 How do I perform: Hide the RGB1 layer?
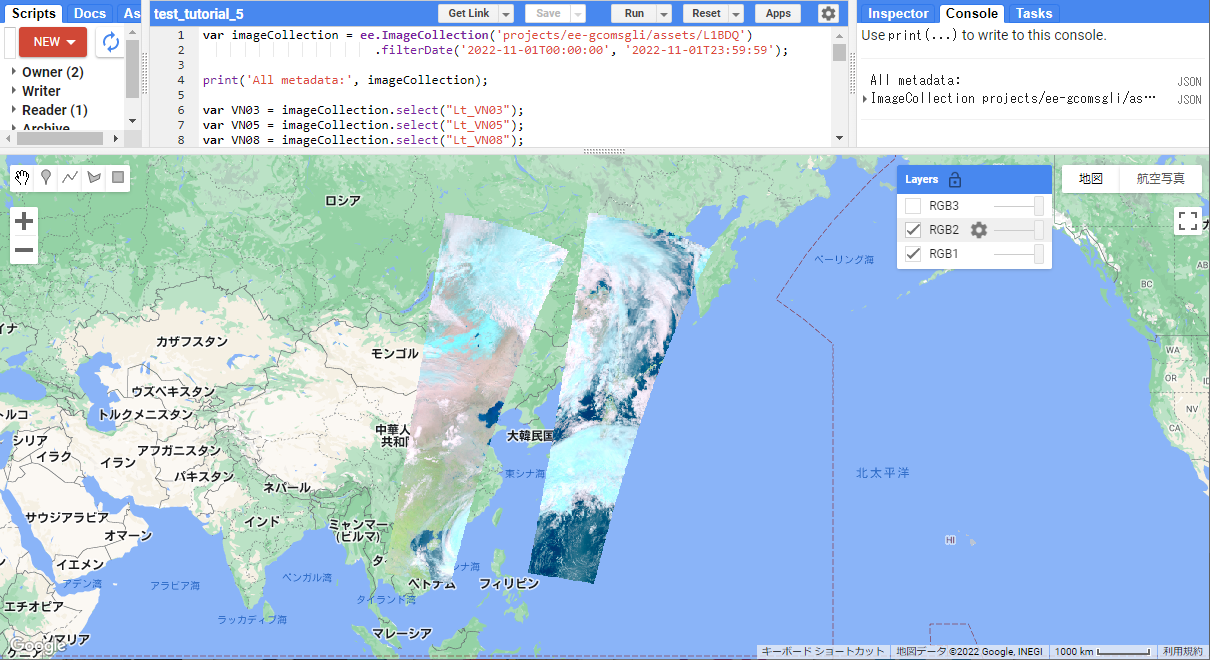[x=913, y=254]
